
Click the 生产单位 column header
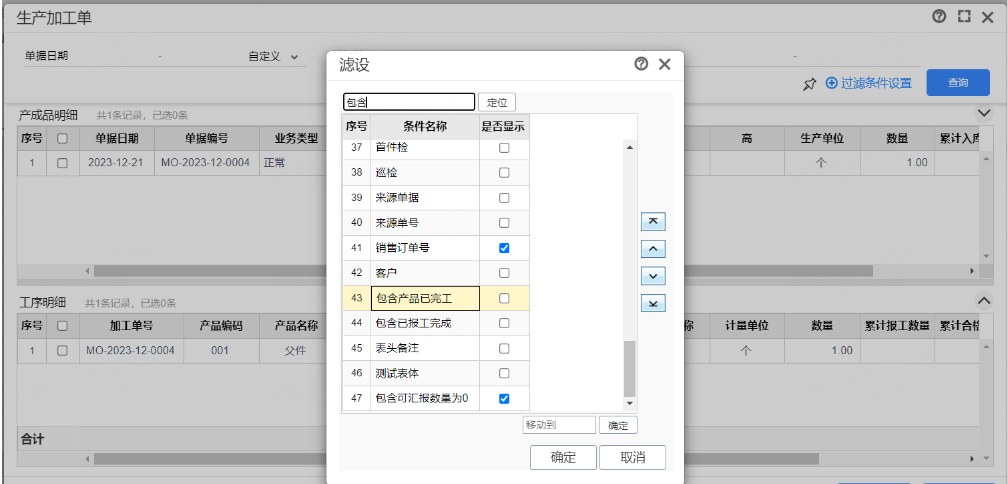pos(821,138)
